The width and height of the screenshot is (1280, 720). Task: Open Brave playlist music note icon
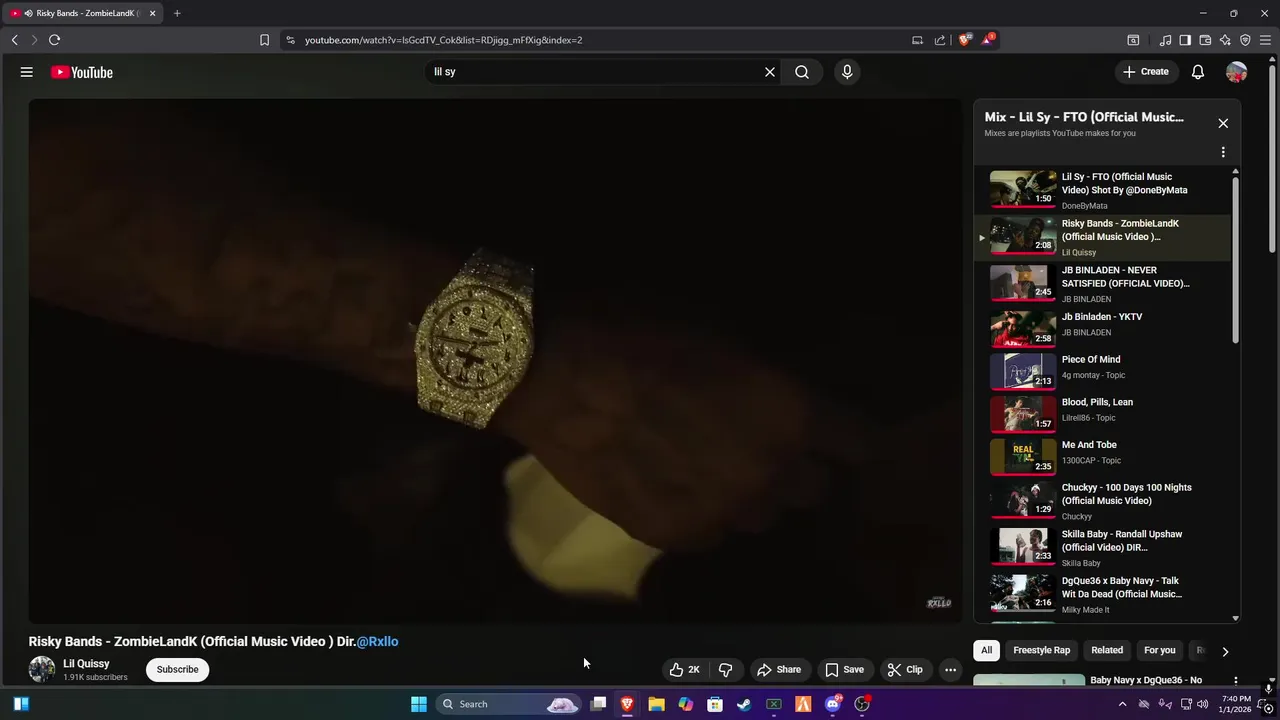pos(1165,40)
